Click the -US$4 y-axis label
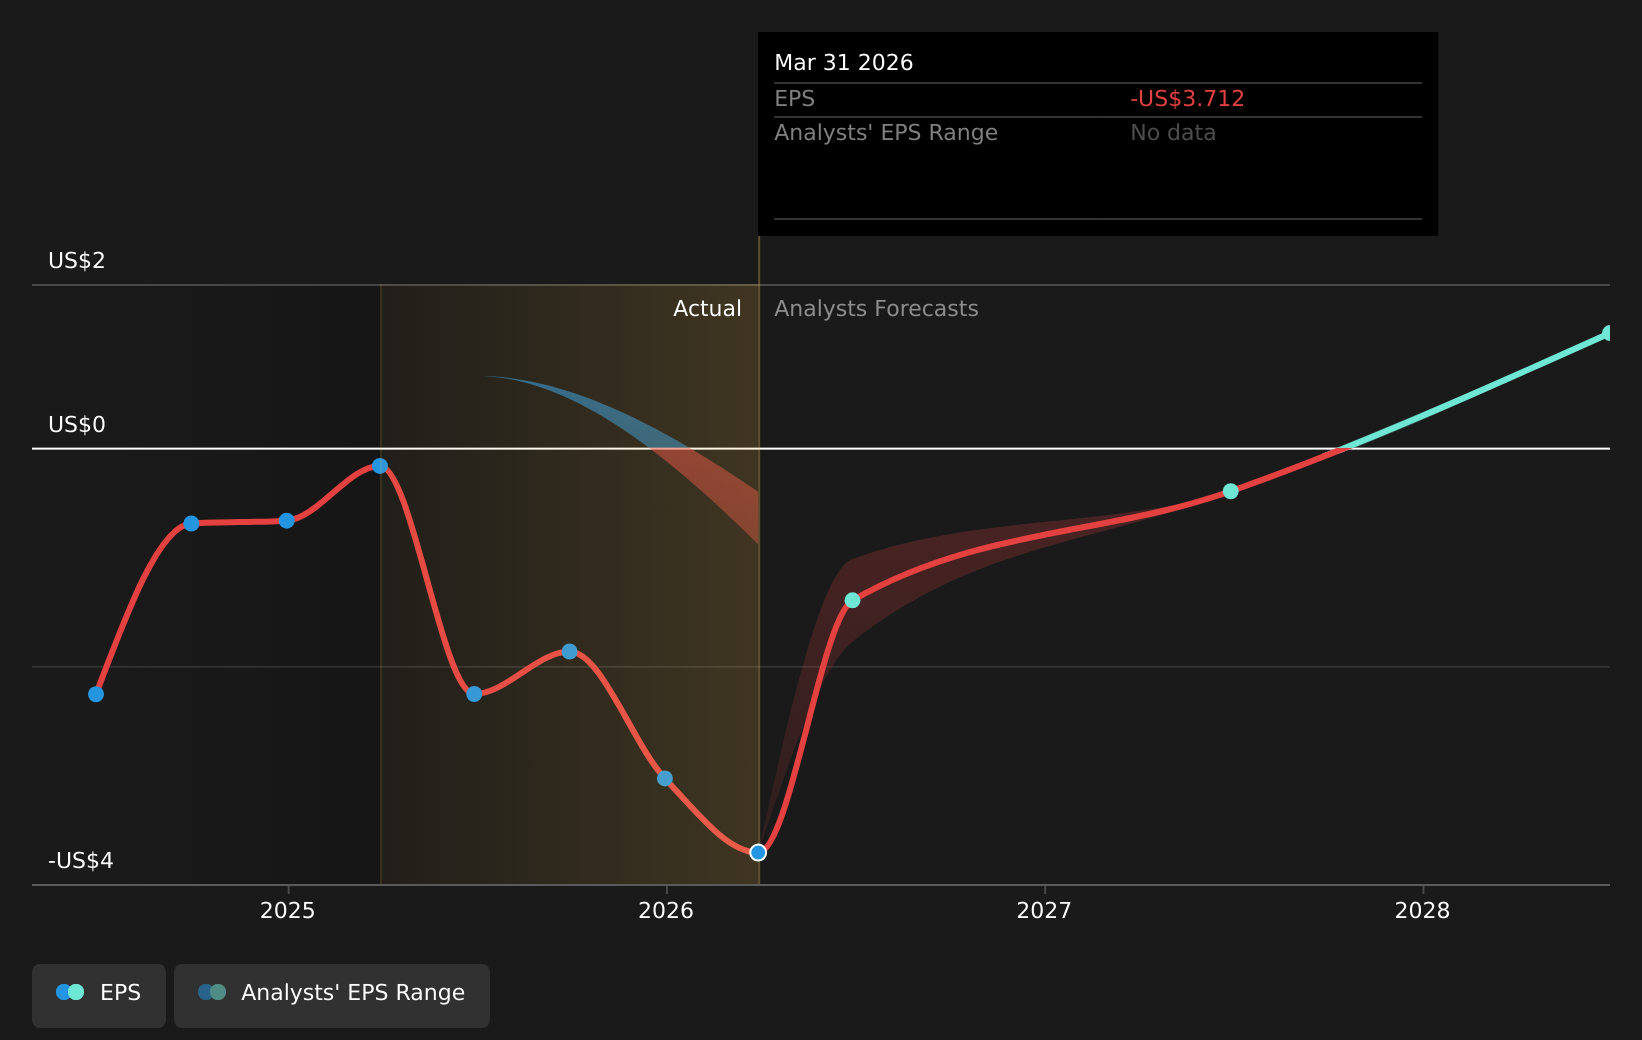Screen dimensions: 1642x1040 (x=81, y=861)
